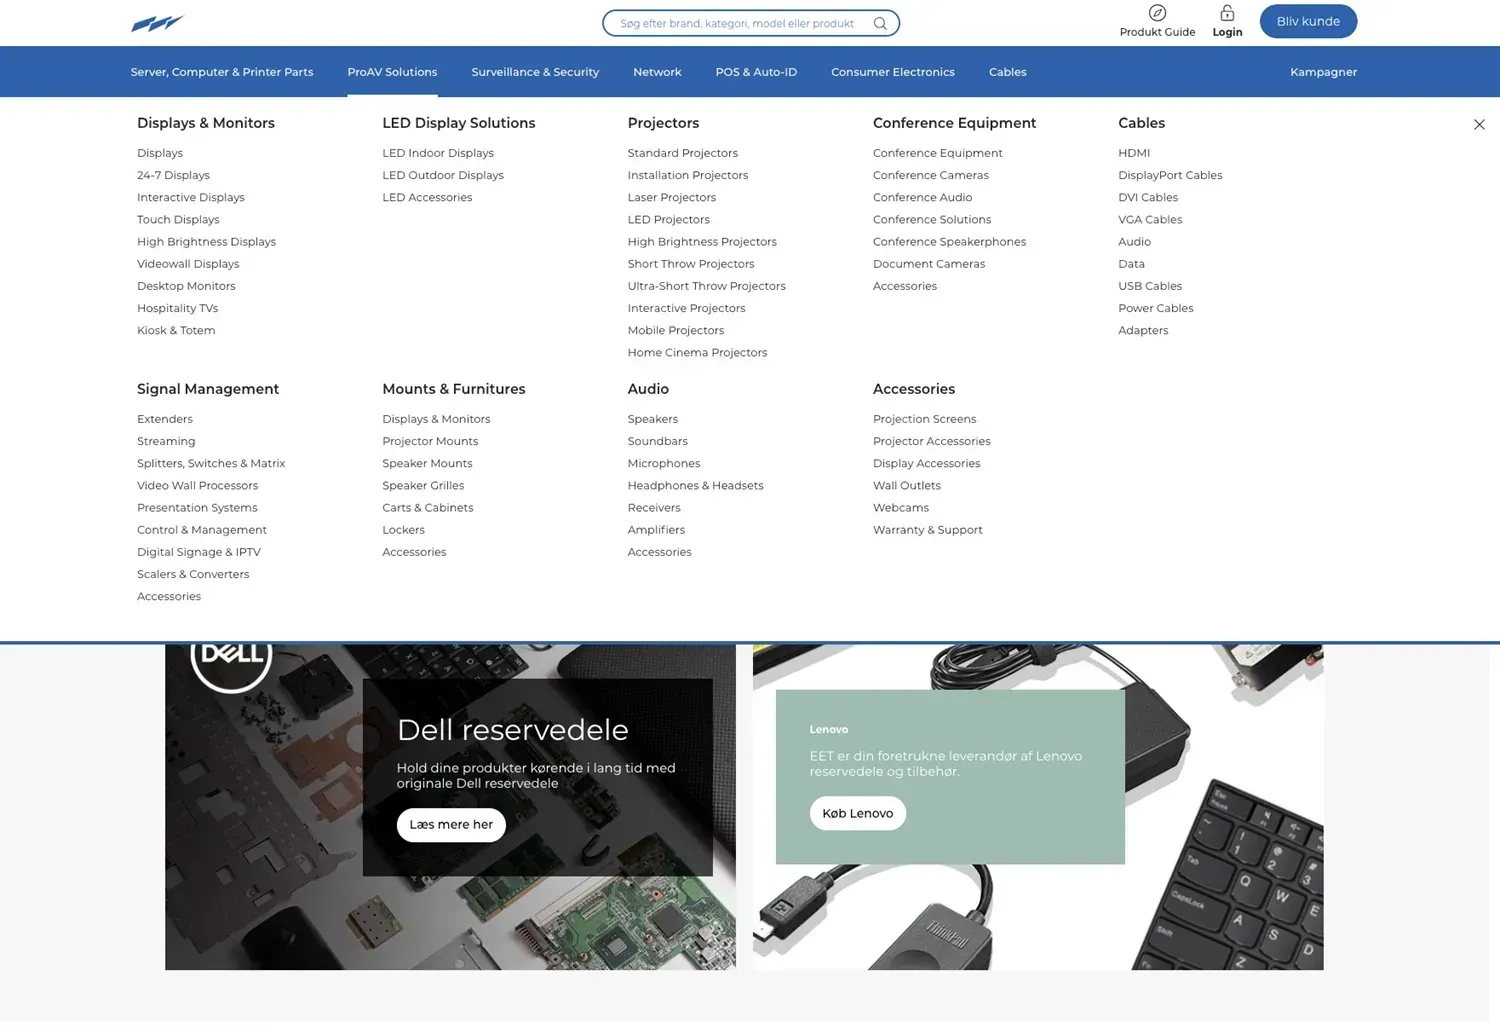Open Conference Equipment heading
This screenshot has width=1500, height=1028.
click(954, 123)
